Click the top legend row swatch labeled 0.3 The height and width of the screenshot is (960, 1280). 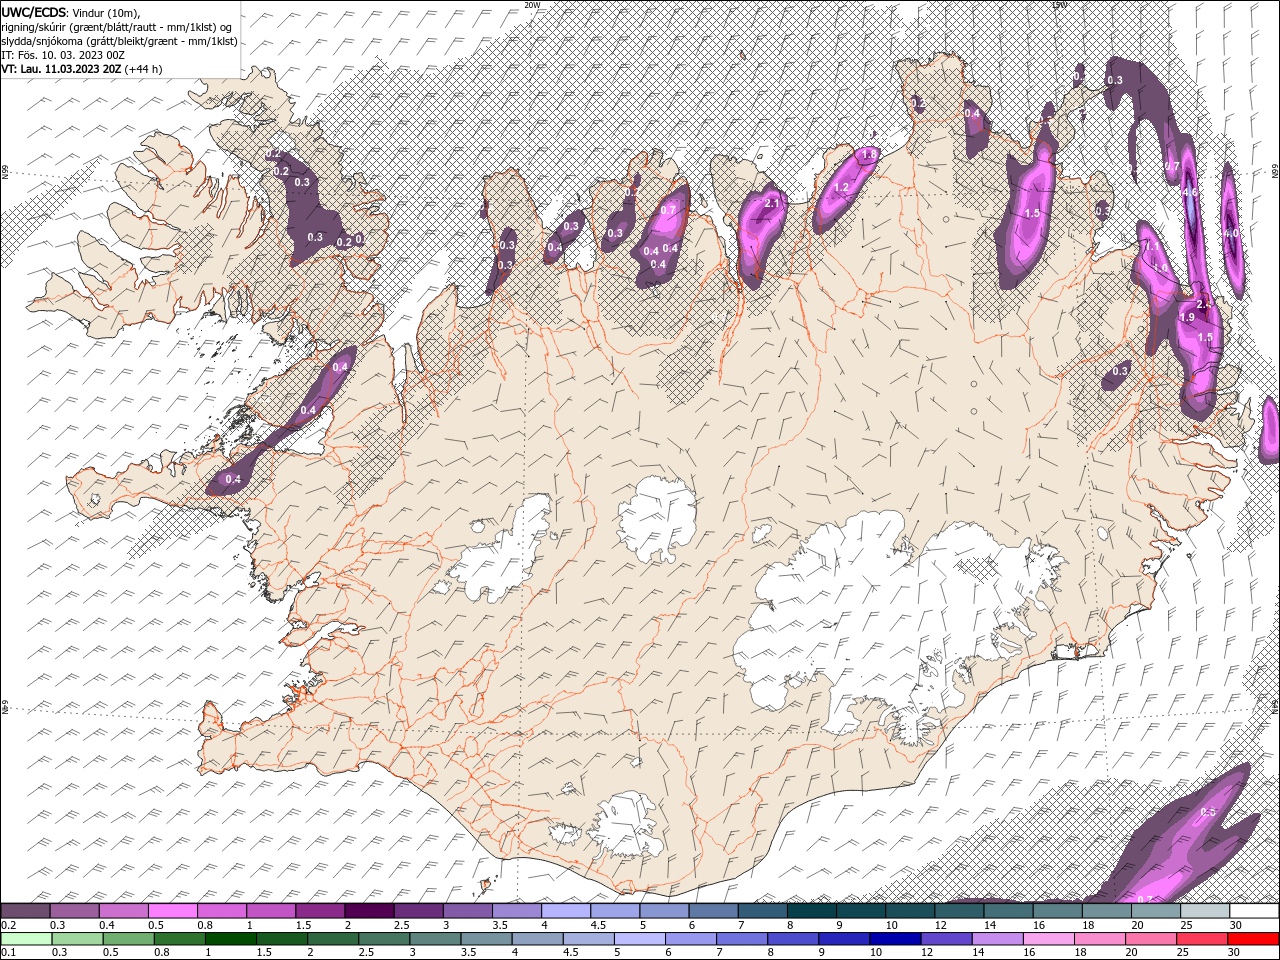pos(74,911)
